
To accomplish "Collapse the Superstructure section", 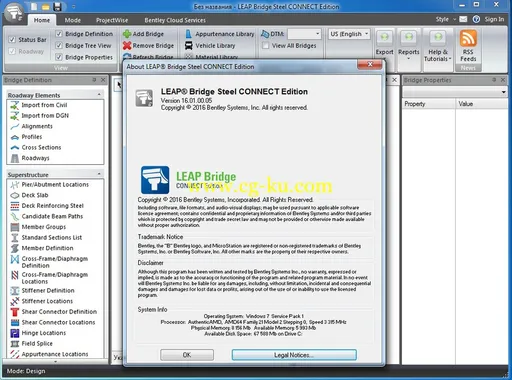I will pos(99,174).
